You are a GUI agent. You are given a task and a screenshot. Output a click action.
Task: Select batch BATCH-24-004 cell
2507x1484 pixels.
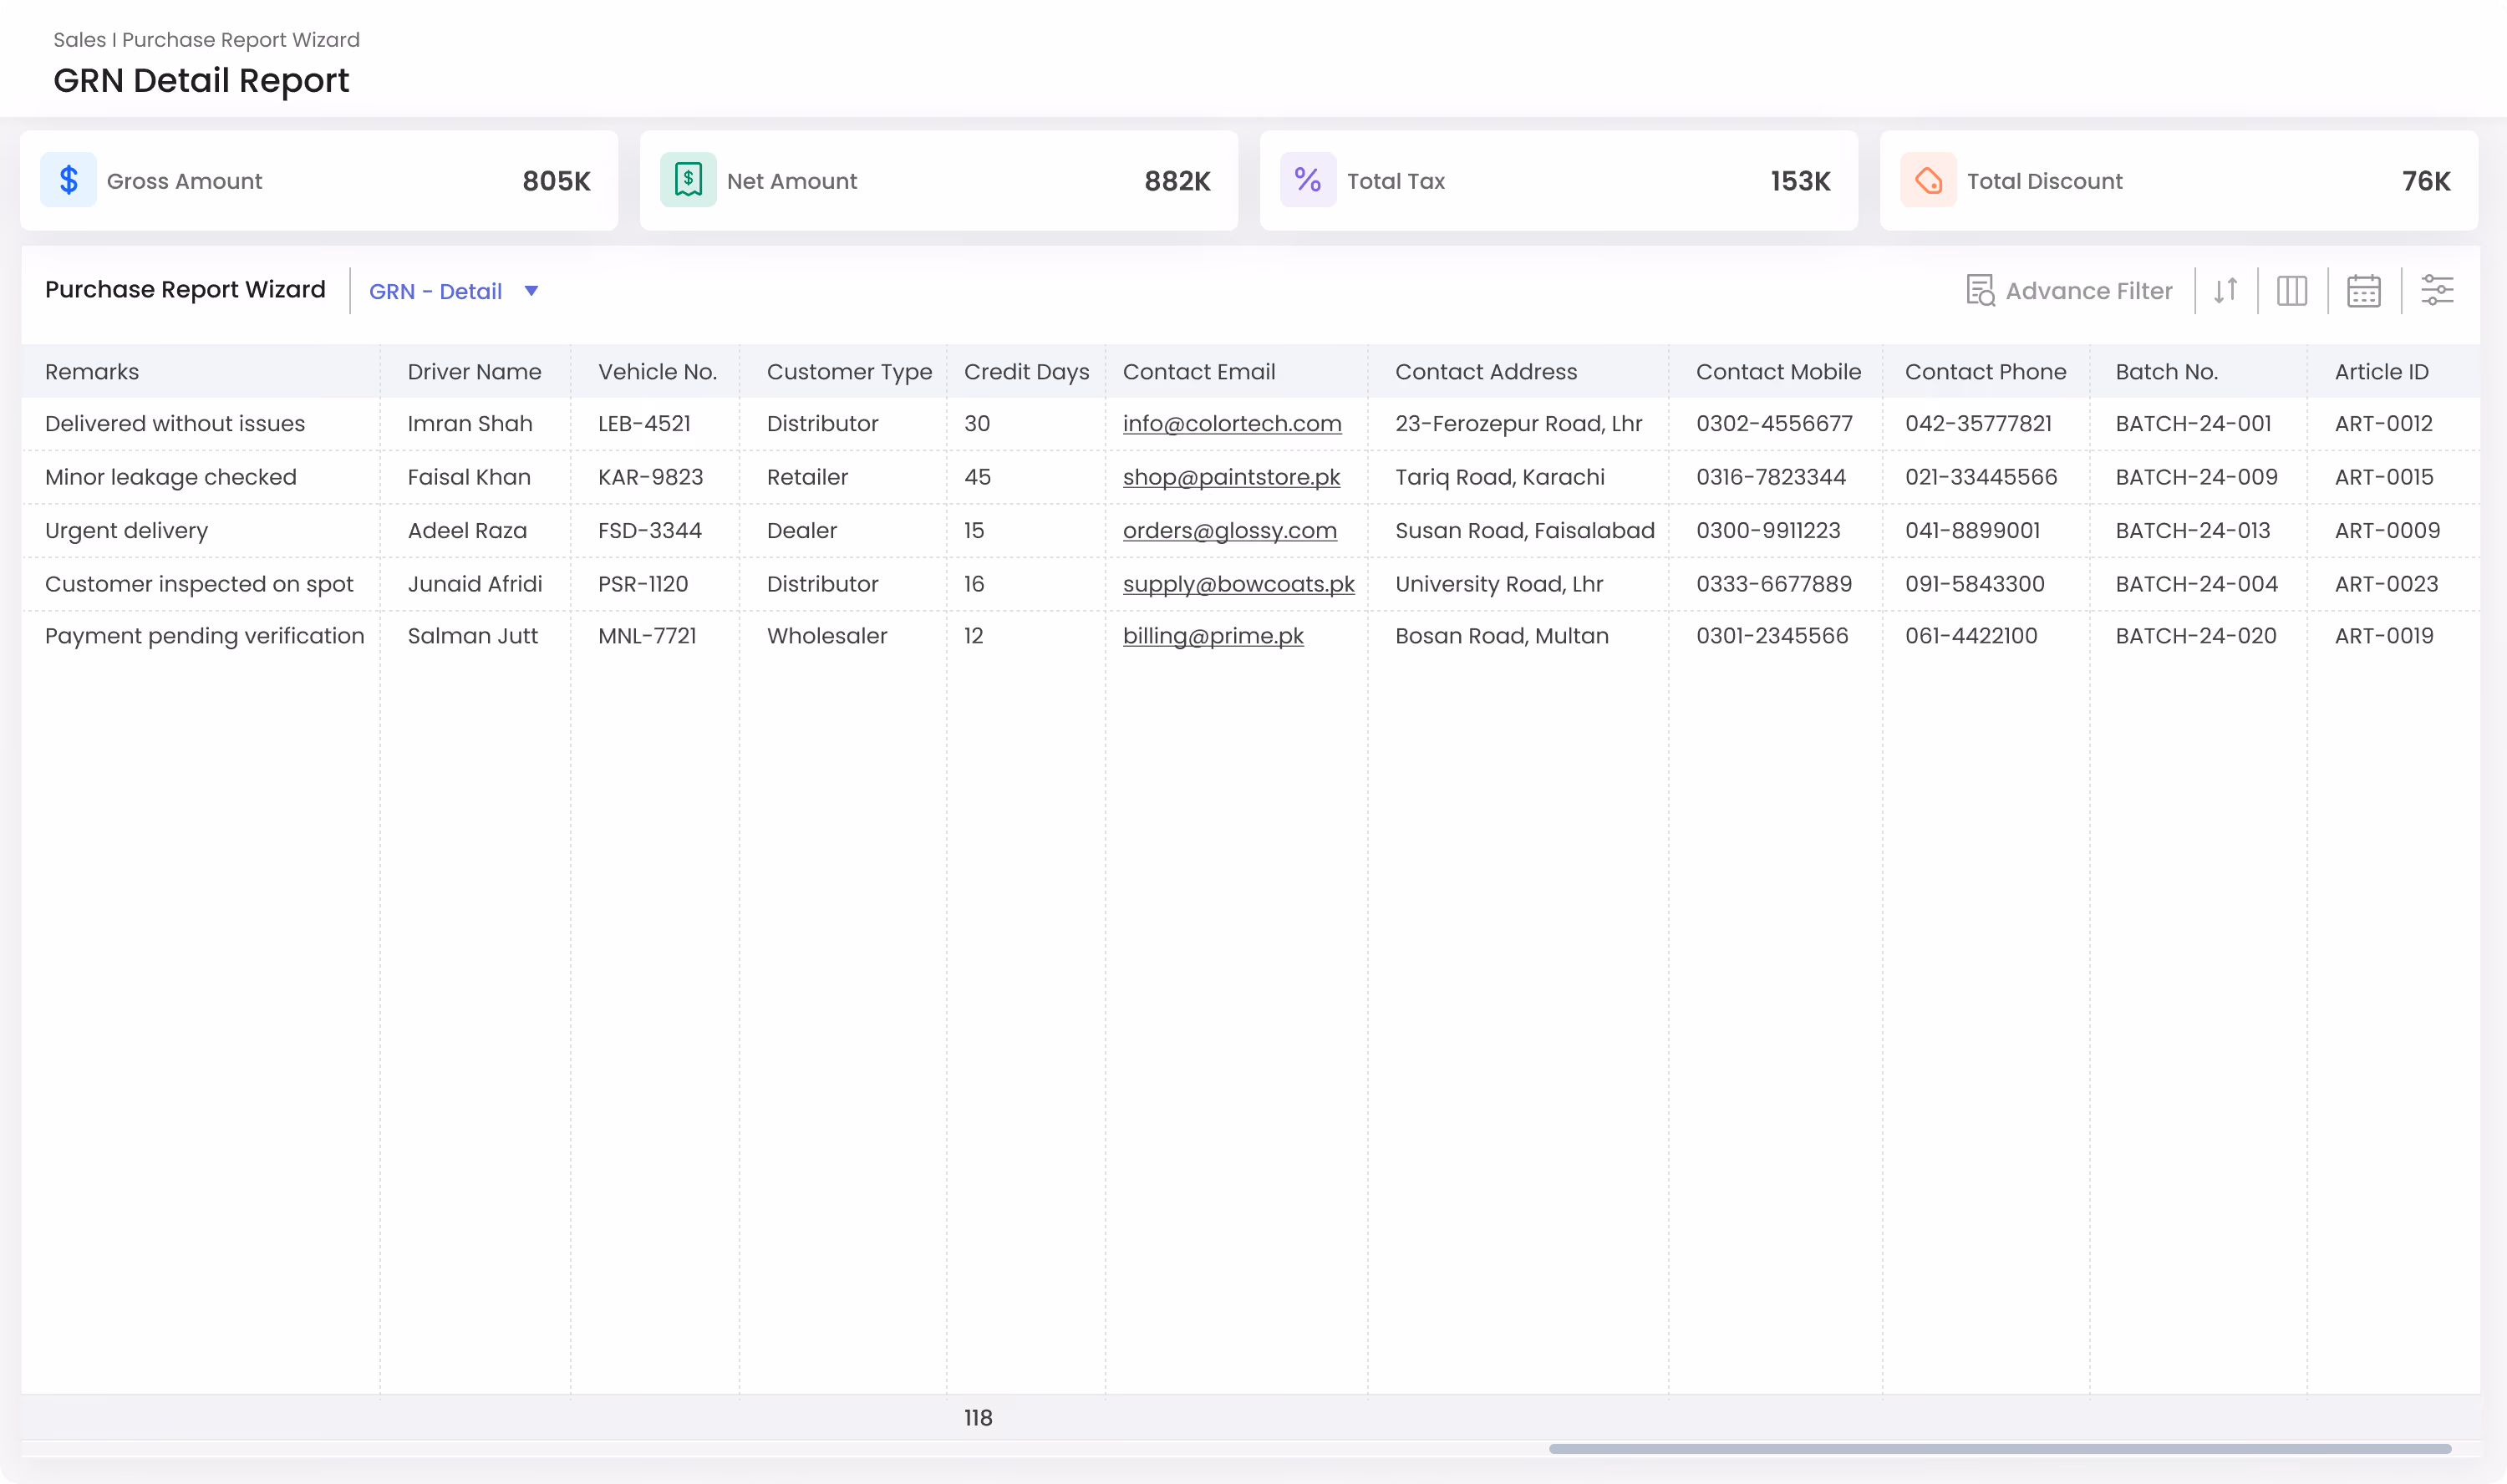[2196, 584]
